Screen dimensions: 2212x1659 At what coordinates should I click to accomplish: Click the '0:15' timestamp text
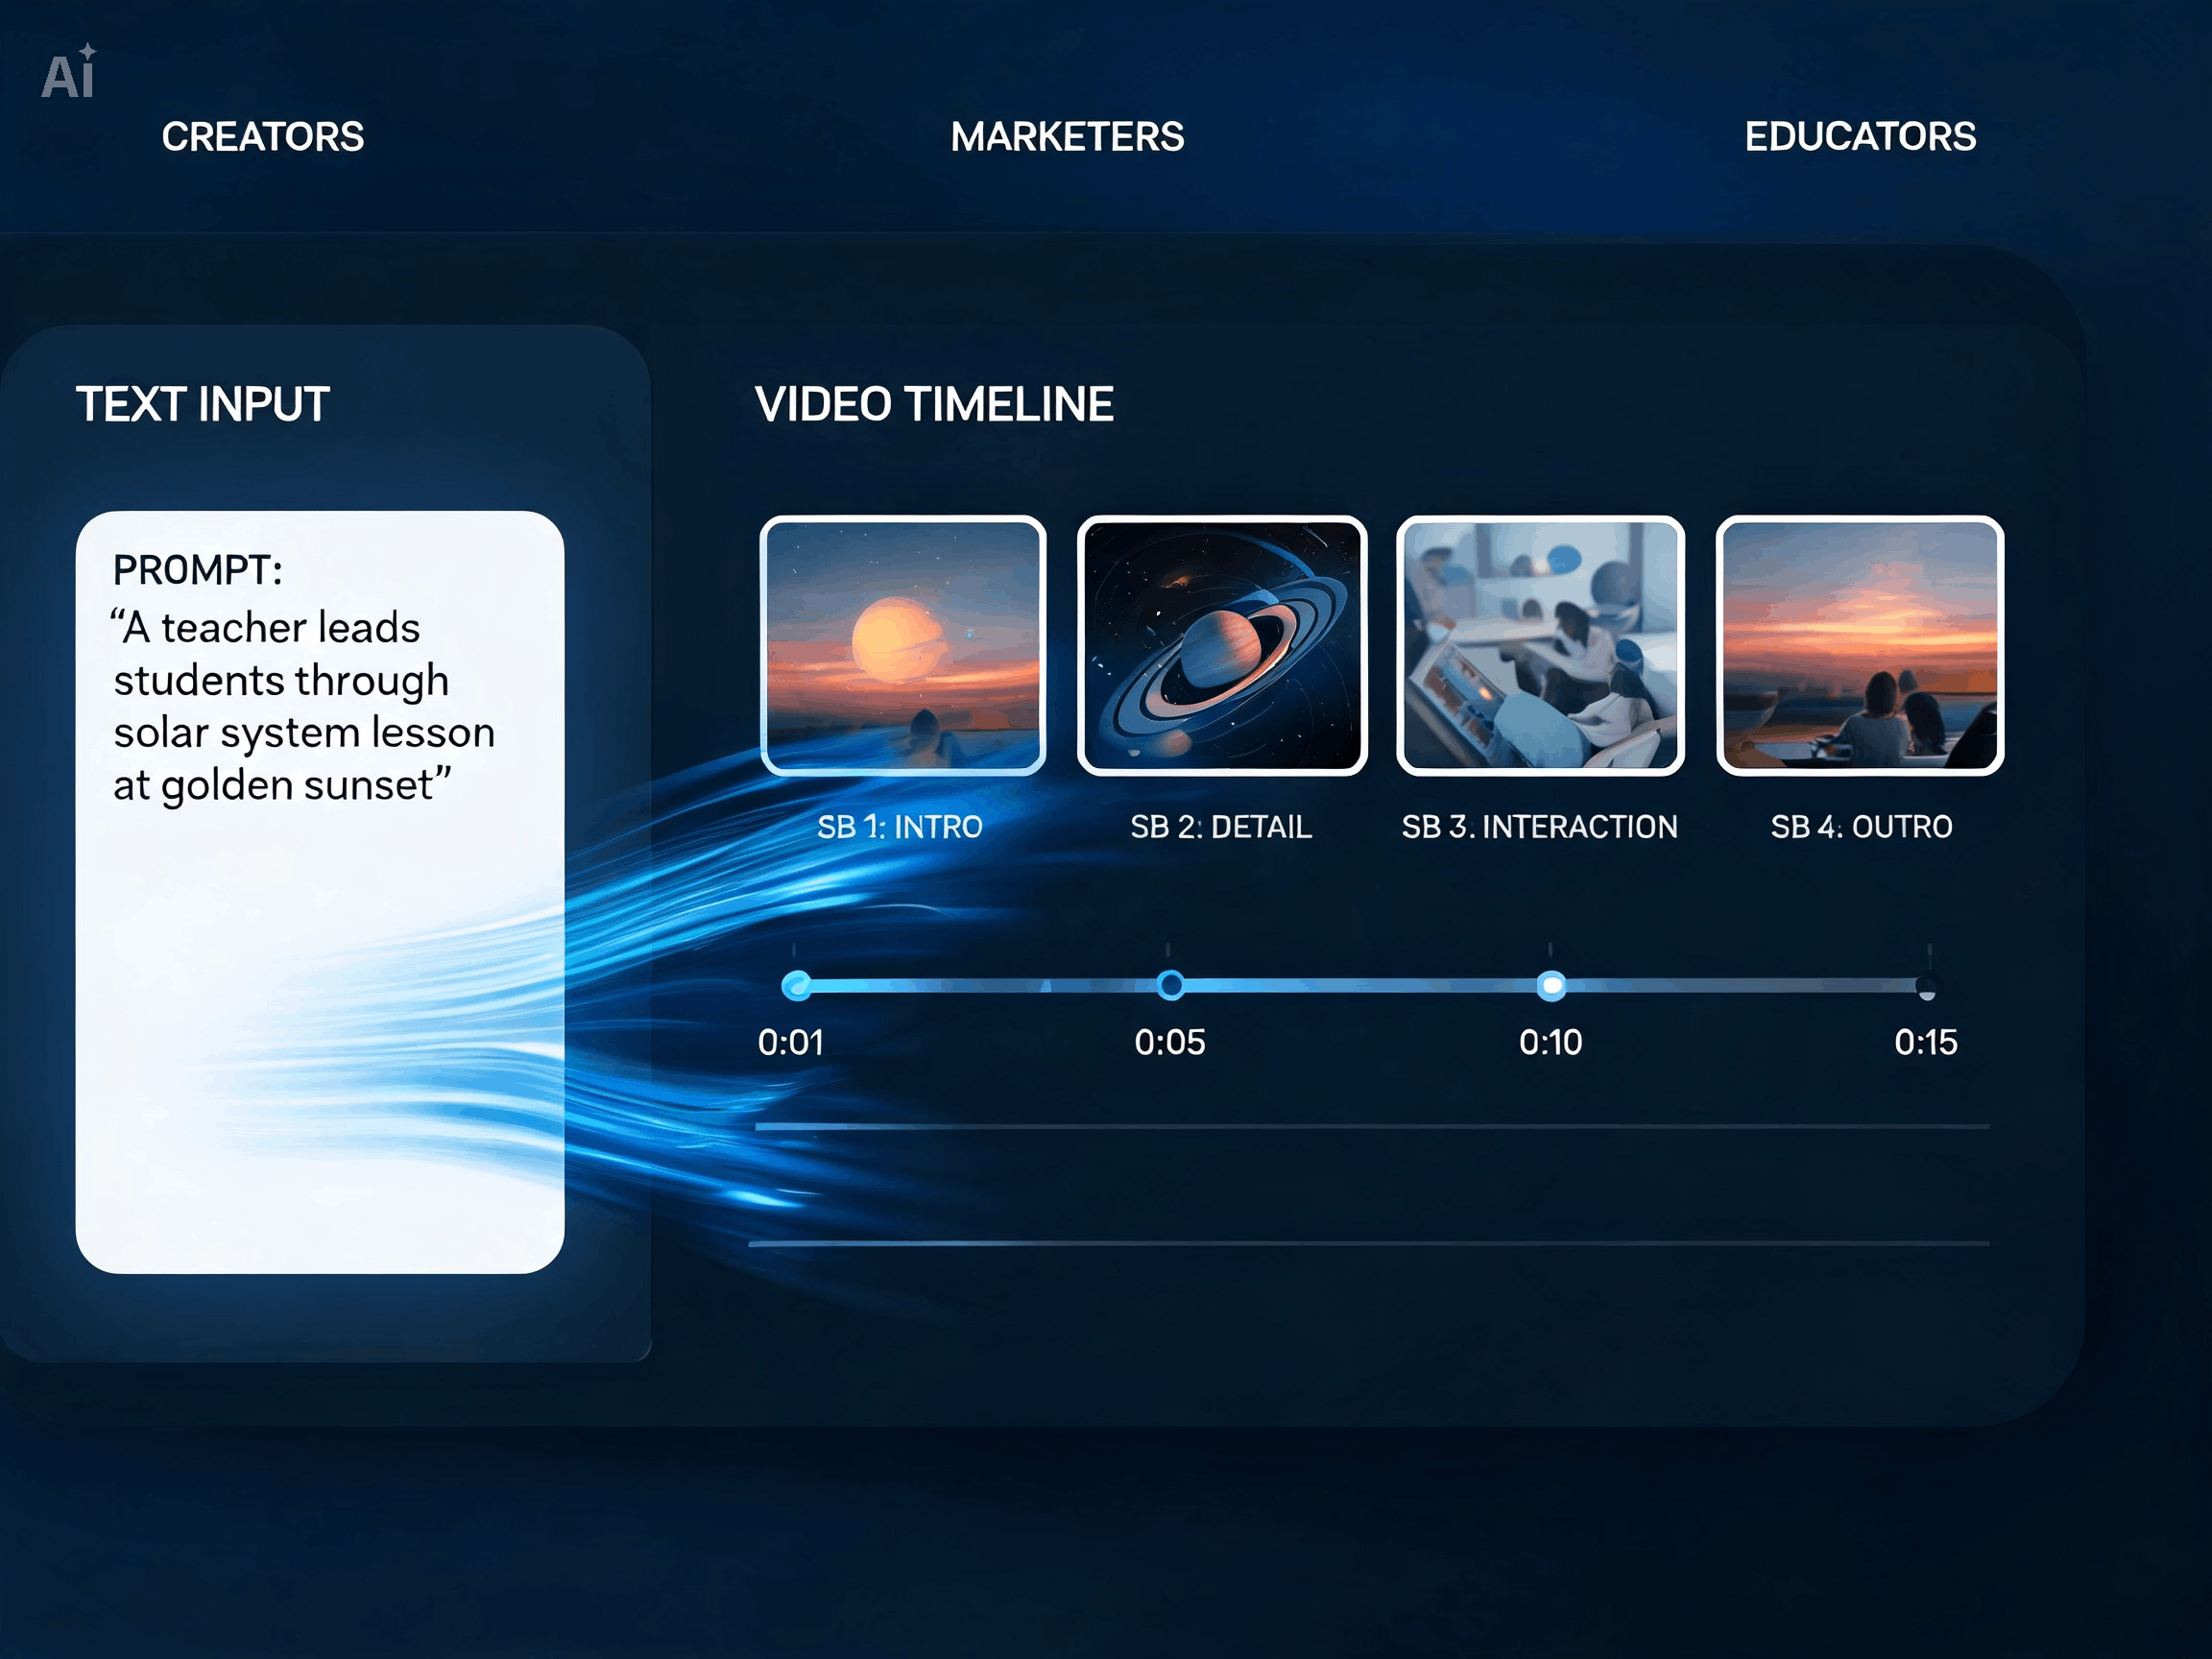click(1926, 1043)
